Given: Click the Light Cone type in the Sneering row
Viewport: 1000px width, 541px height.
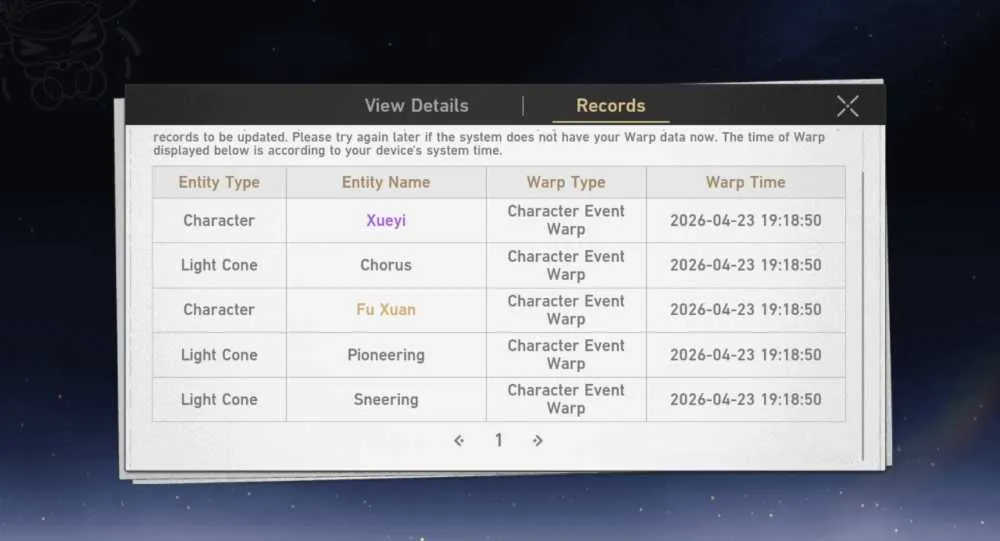Looking at the screenshot, I should 219,399.
